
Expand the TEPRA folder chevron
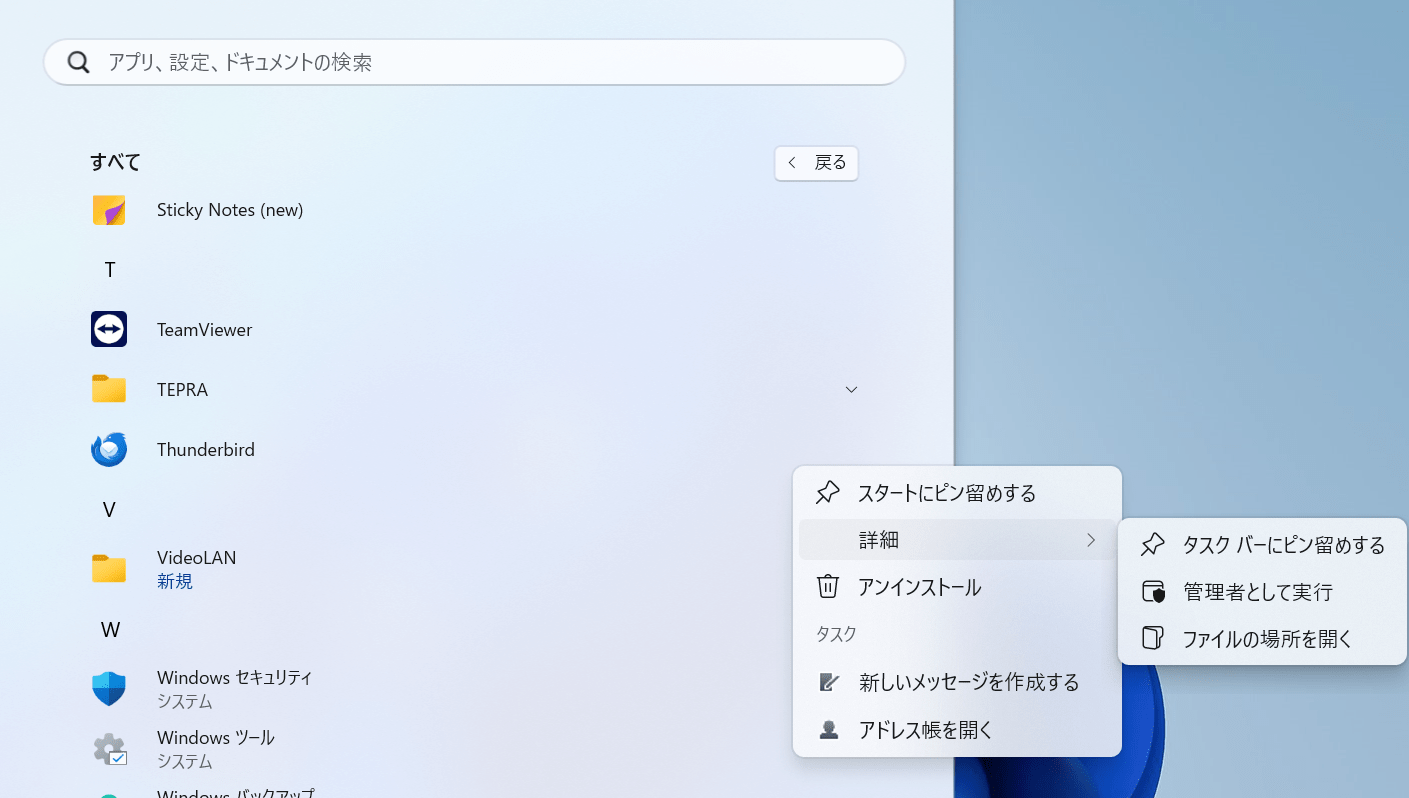coord(851,389)
